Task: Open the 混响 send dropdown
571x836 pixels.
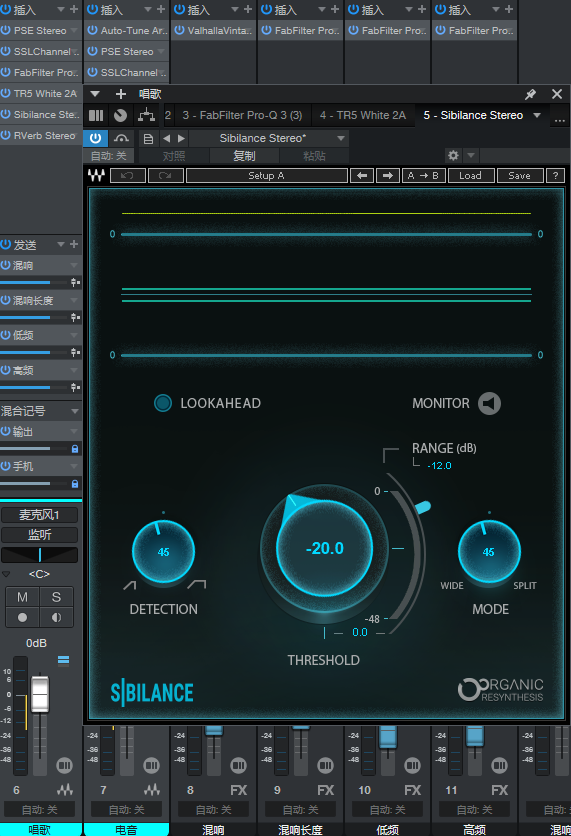Action: tap(74, 265)
